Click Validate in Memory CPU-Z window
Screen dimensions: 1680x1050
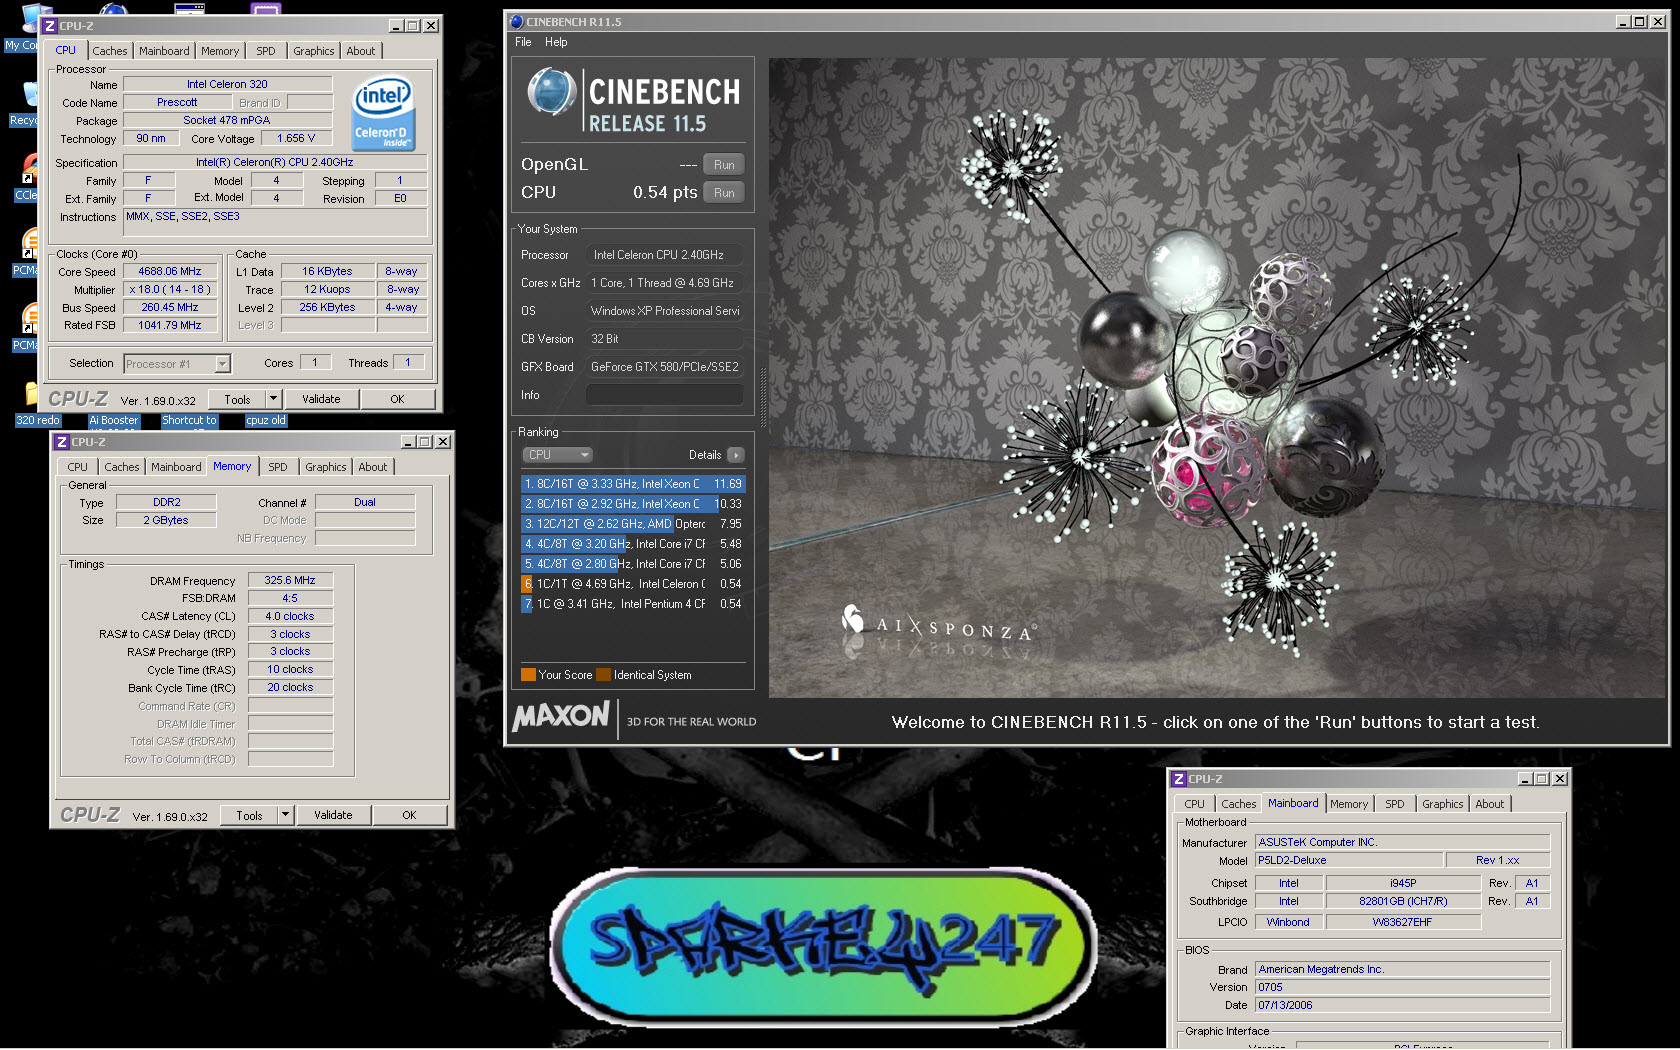pos(333,815)
